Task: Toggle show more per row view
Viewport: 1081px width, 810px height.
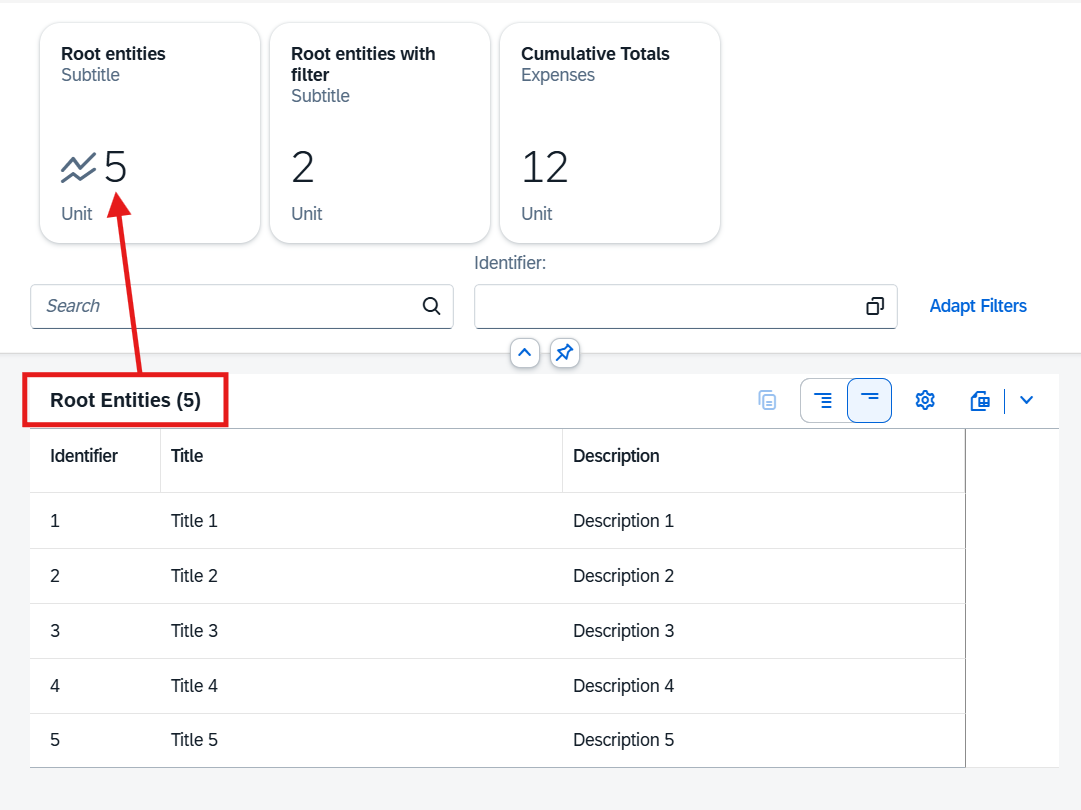Action: click(x=823, y=401)
